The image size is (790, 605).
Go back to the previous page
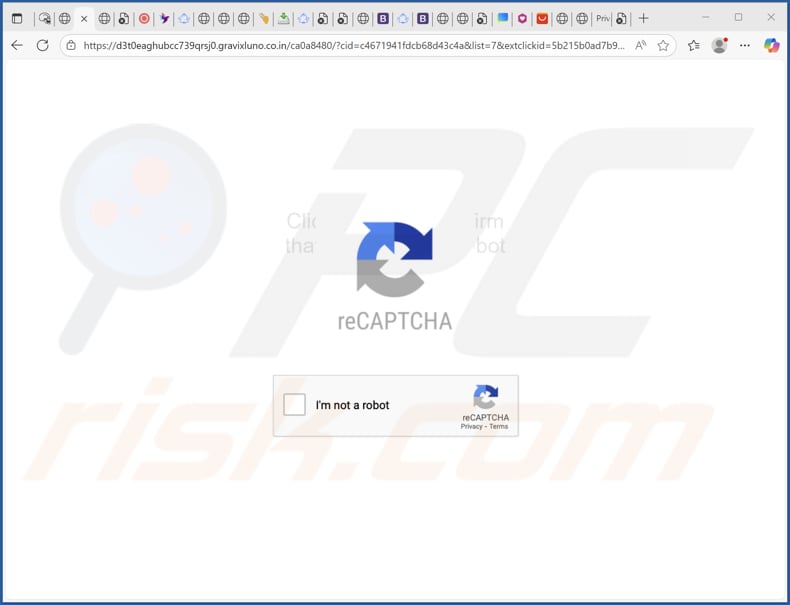click(x=17, y=45)
